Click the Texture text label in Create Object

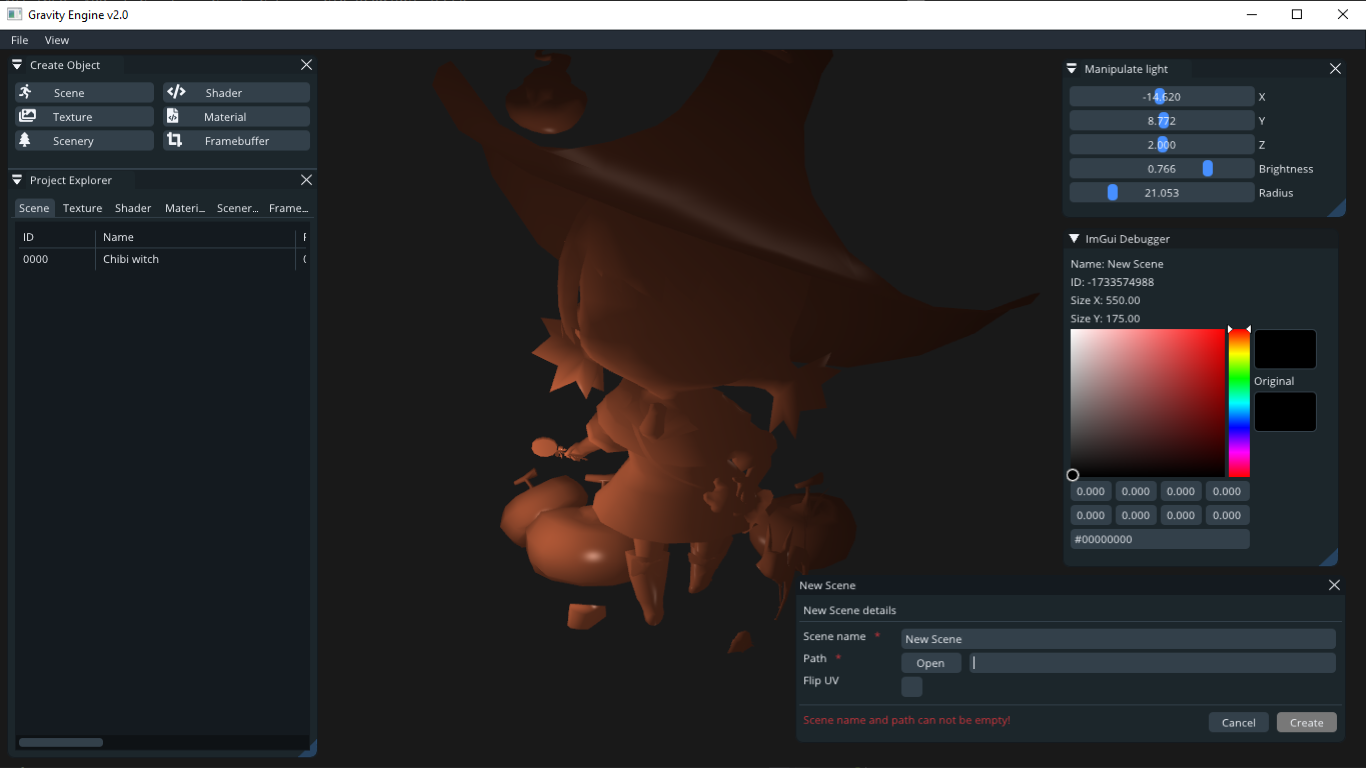pos(72,117)
